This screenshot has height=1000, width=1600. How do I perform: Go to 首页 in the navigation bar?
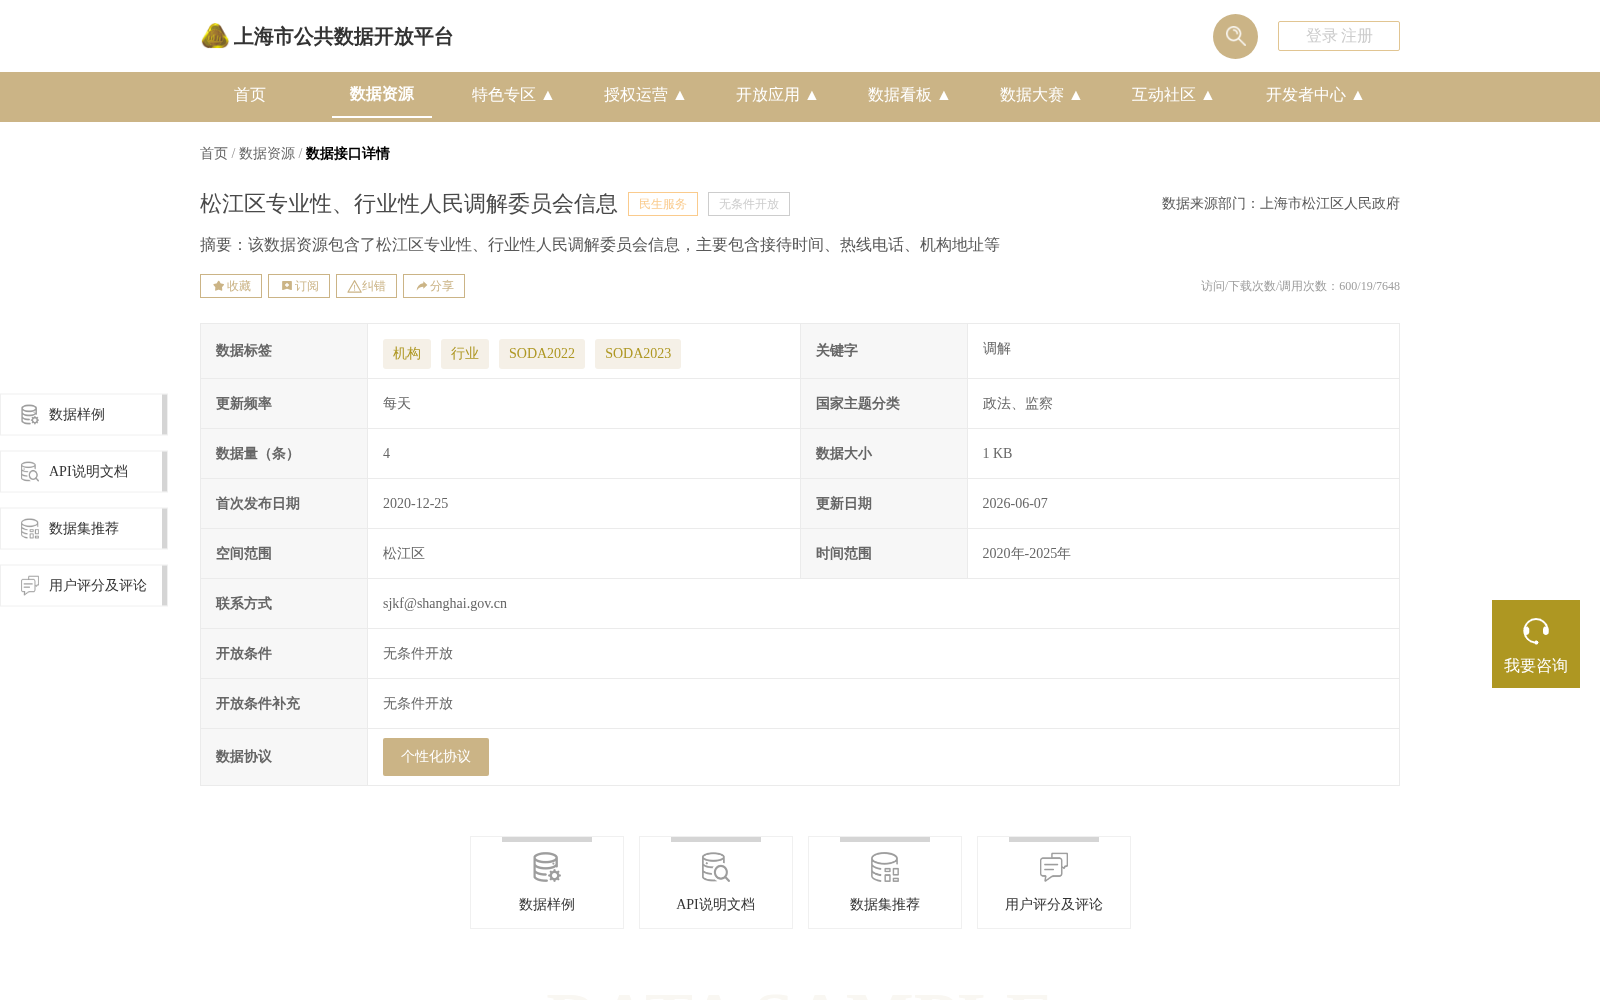250,95
